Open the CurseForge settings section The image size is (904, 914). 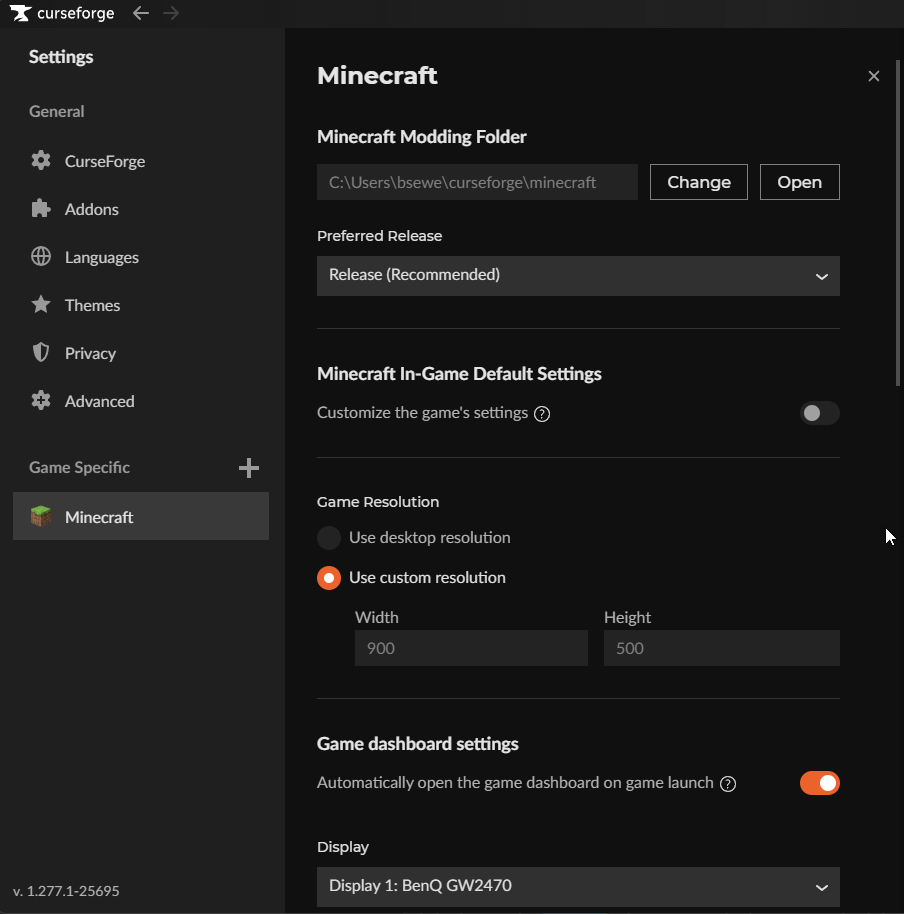[140, 161]
